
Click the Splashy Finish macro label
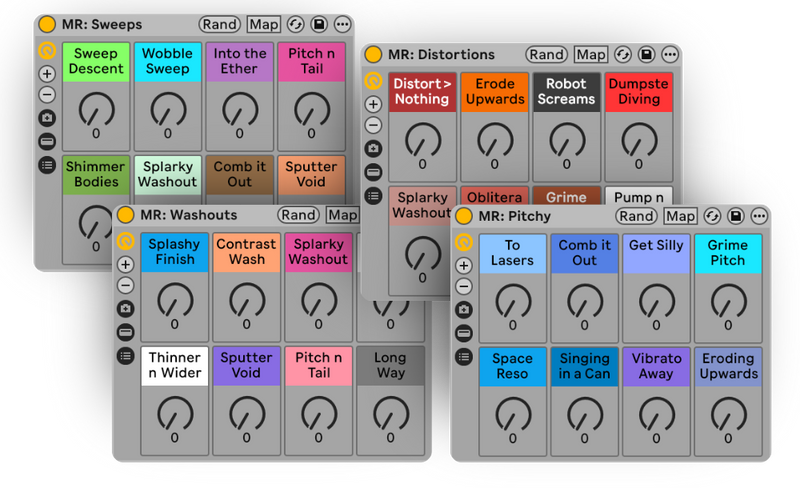pos(175,252)
